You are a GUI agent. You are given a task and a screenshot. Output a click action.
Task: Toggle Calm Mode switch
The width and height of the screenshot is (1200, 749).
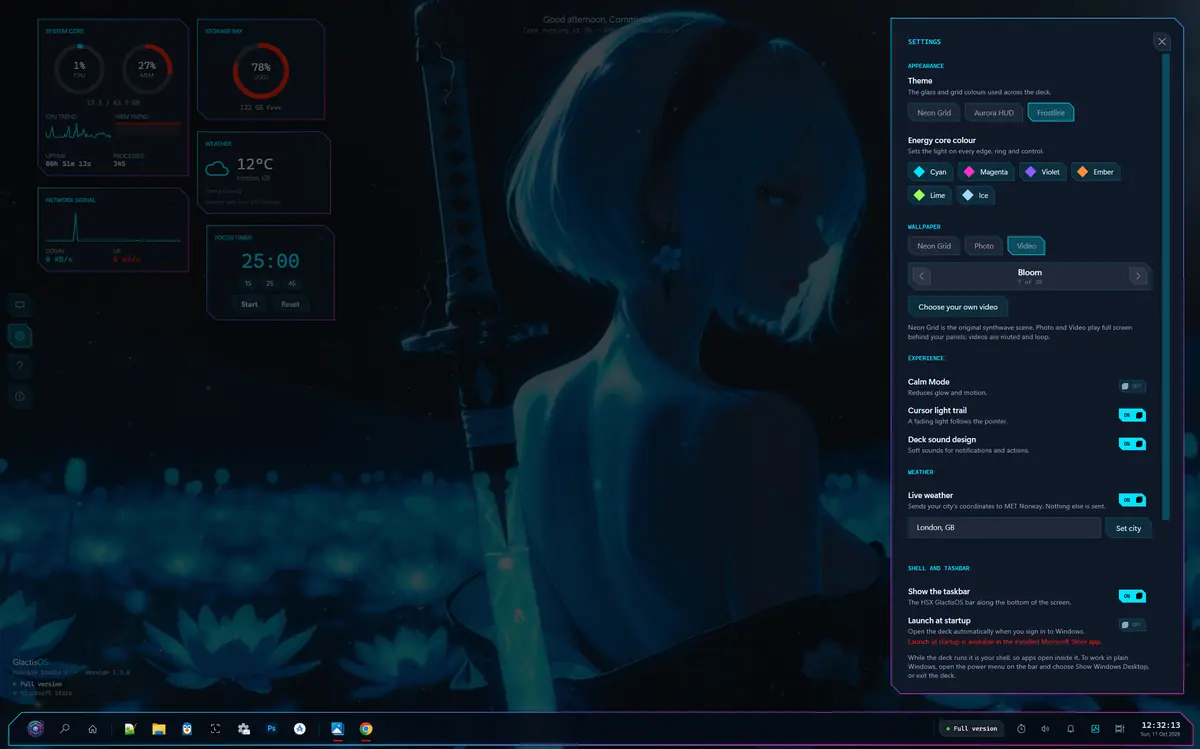pyautogui.click(x=1132, y=386)
